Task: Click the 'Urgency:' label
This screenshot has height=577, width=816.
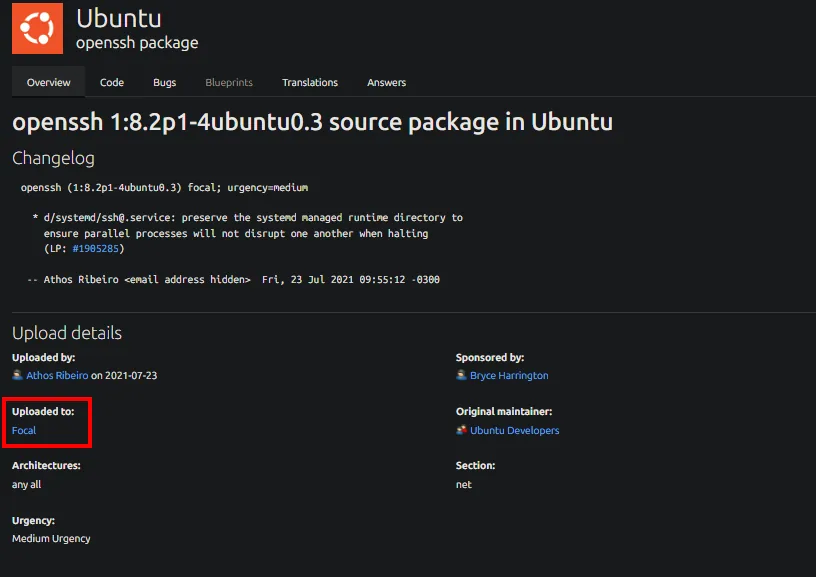Action: tap(33, 520)
